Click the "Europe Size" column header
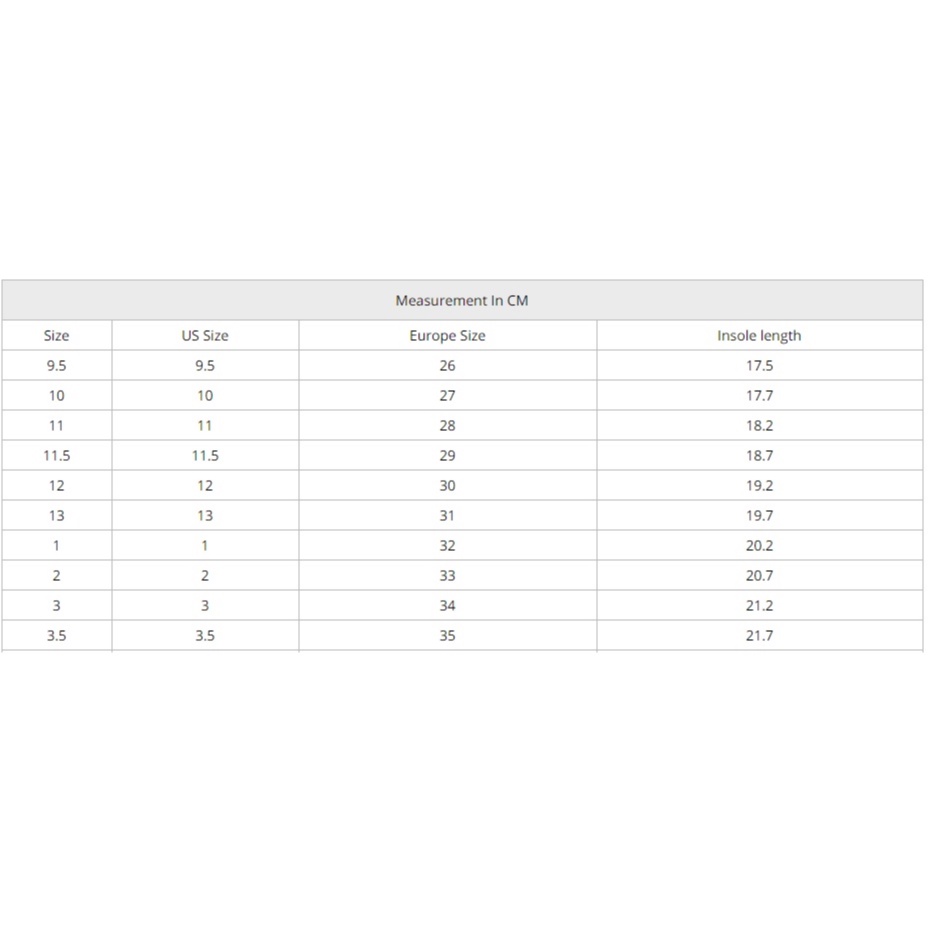Viewport: 929px width, 929px height. coord(447,336)
